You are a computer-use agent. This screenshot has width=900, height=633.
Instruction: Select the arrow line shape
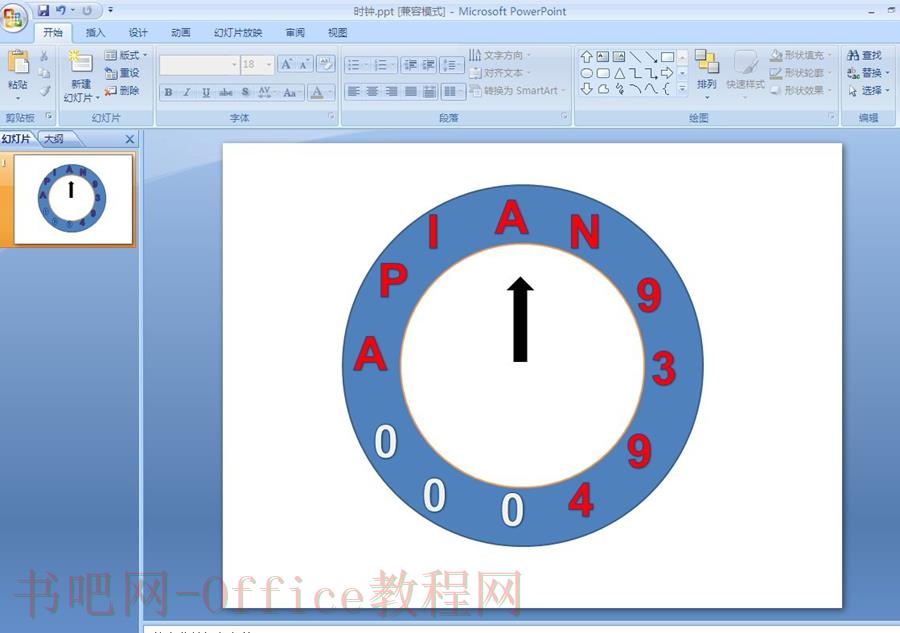point(651,57)
